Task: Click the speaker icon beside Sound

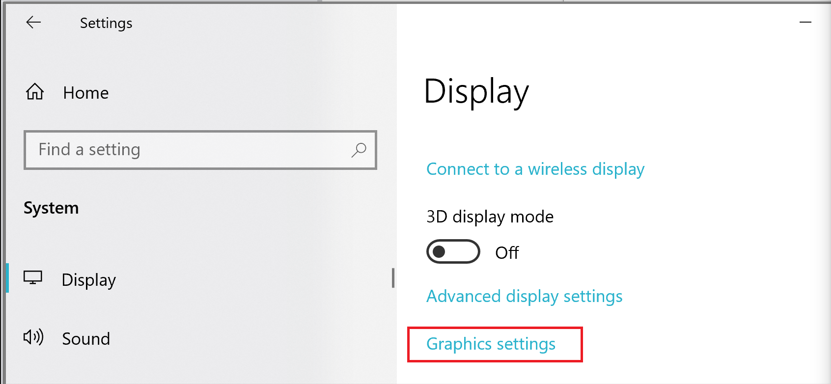Action: (33, 337)
